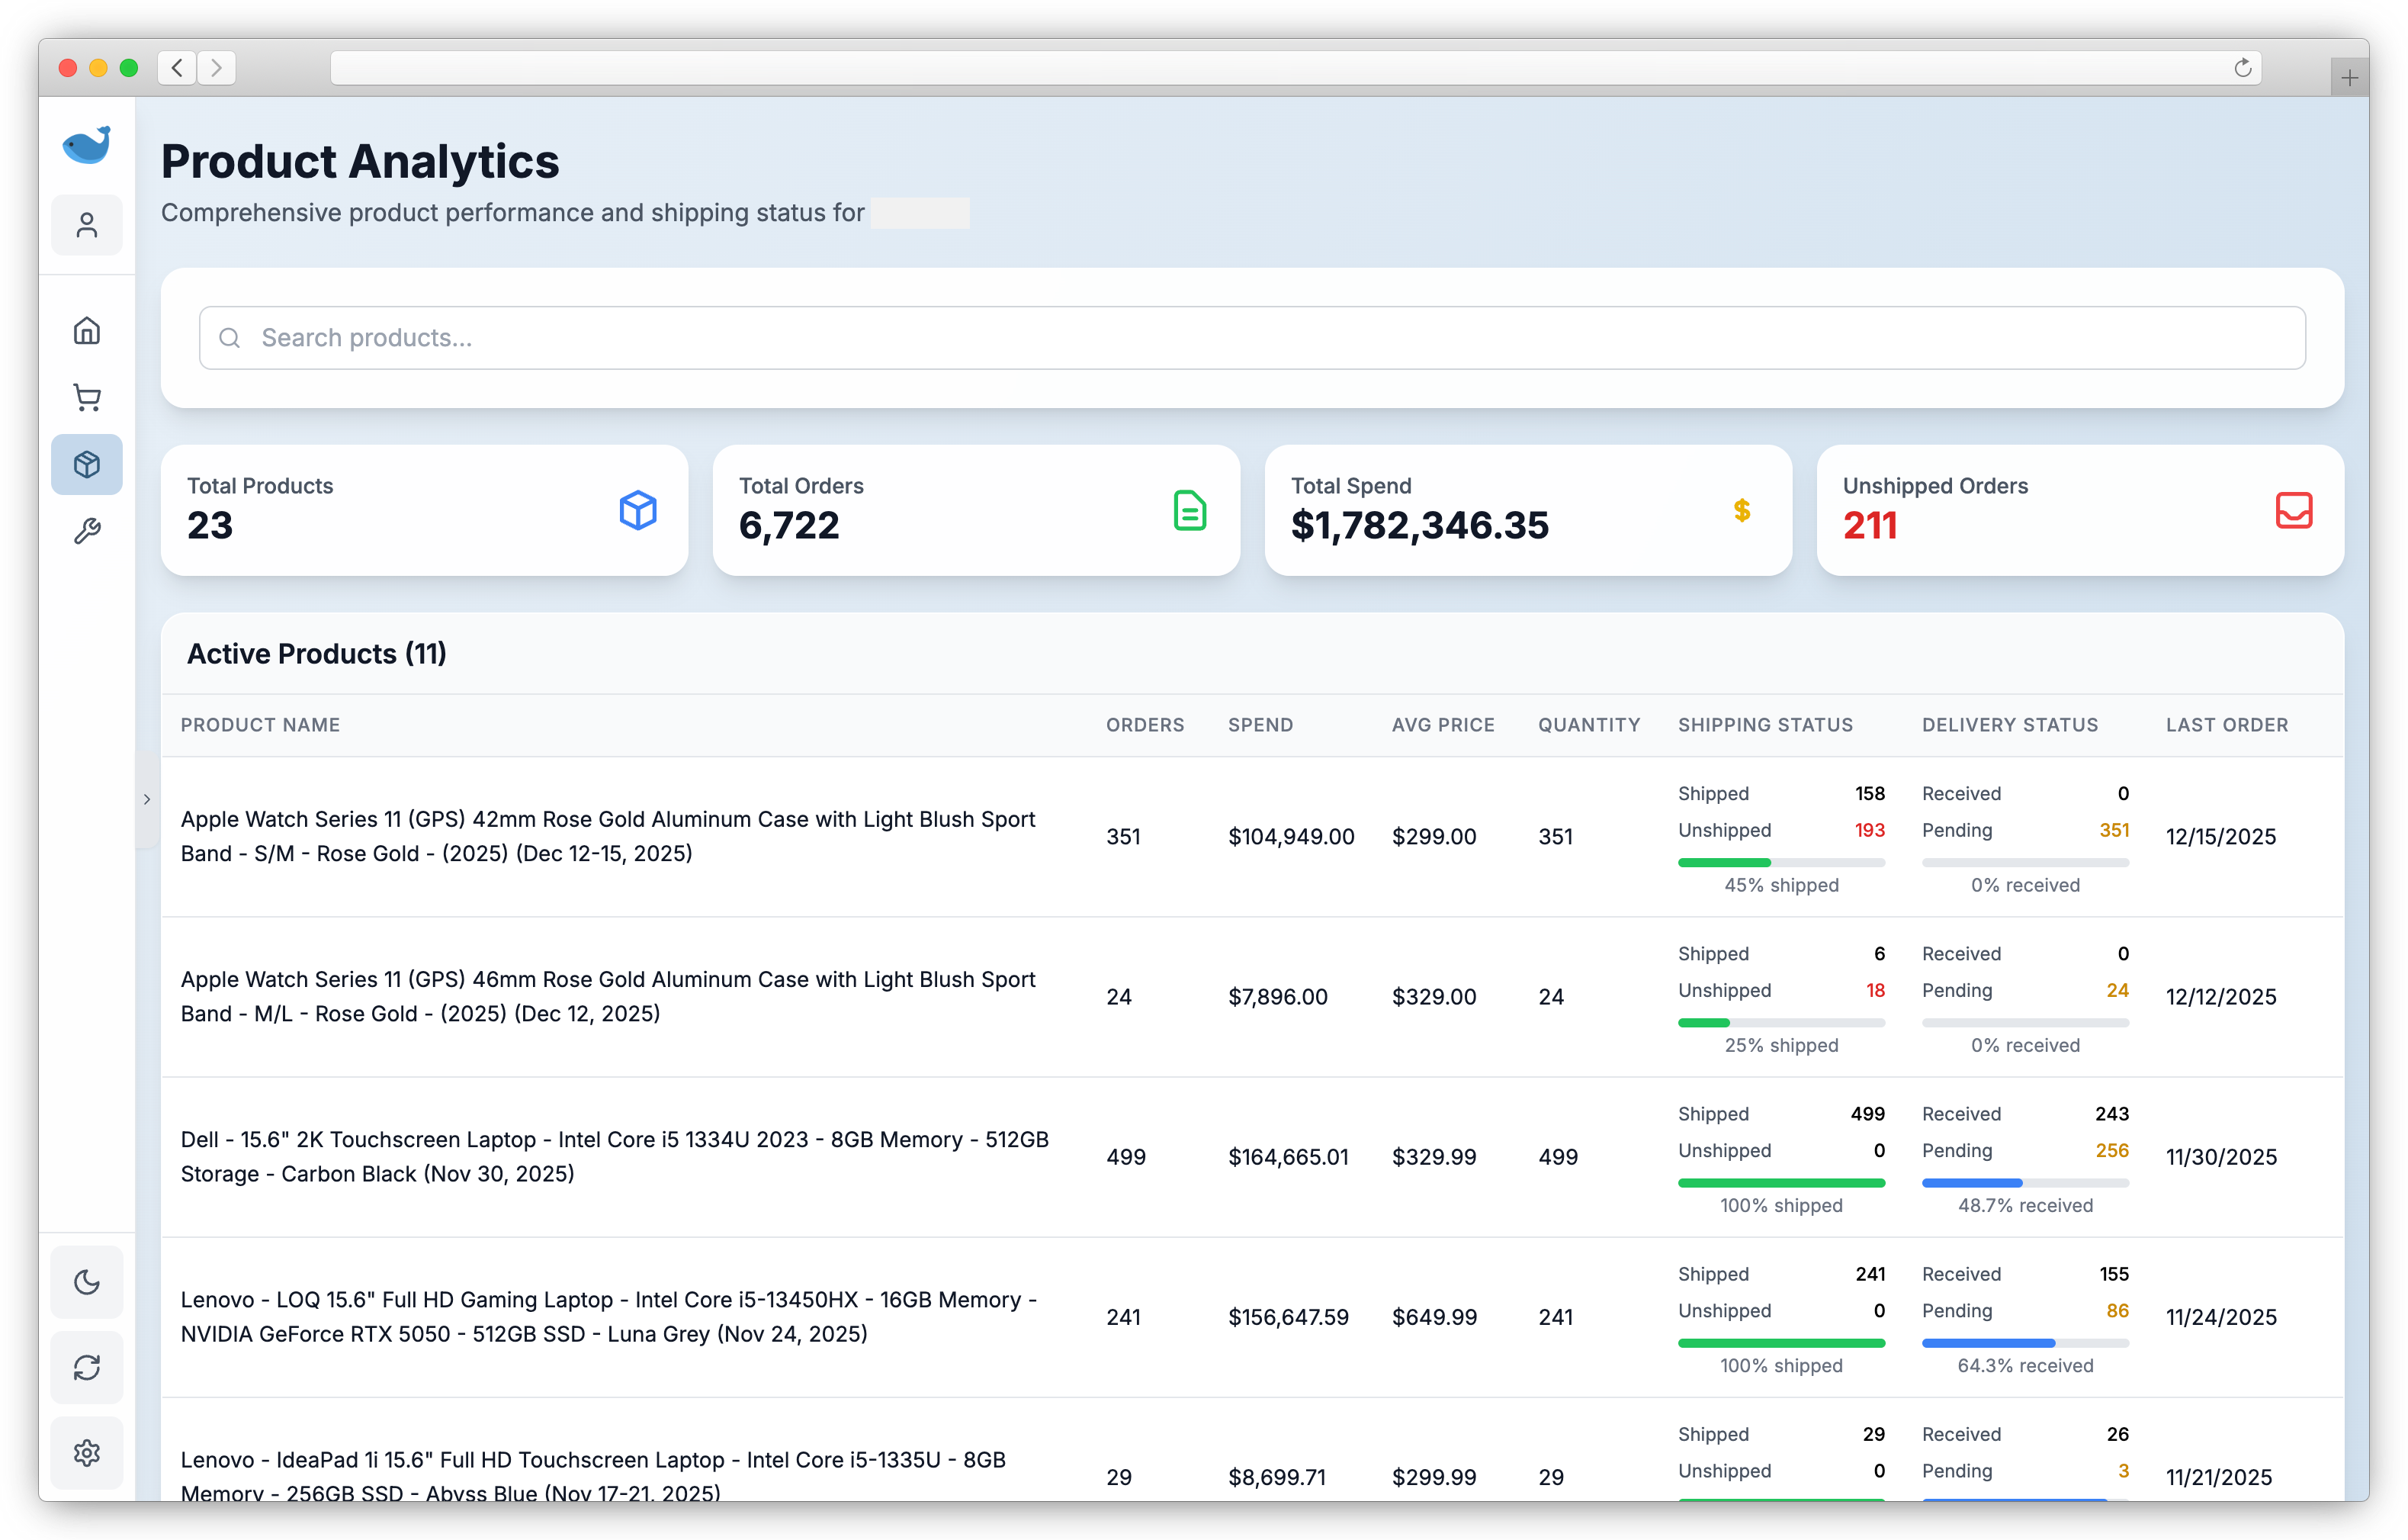This screenshot has height=1540, width=2408.
Task: Navigate home using the house icon
Action: coord(87,330)
